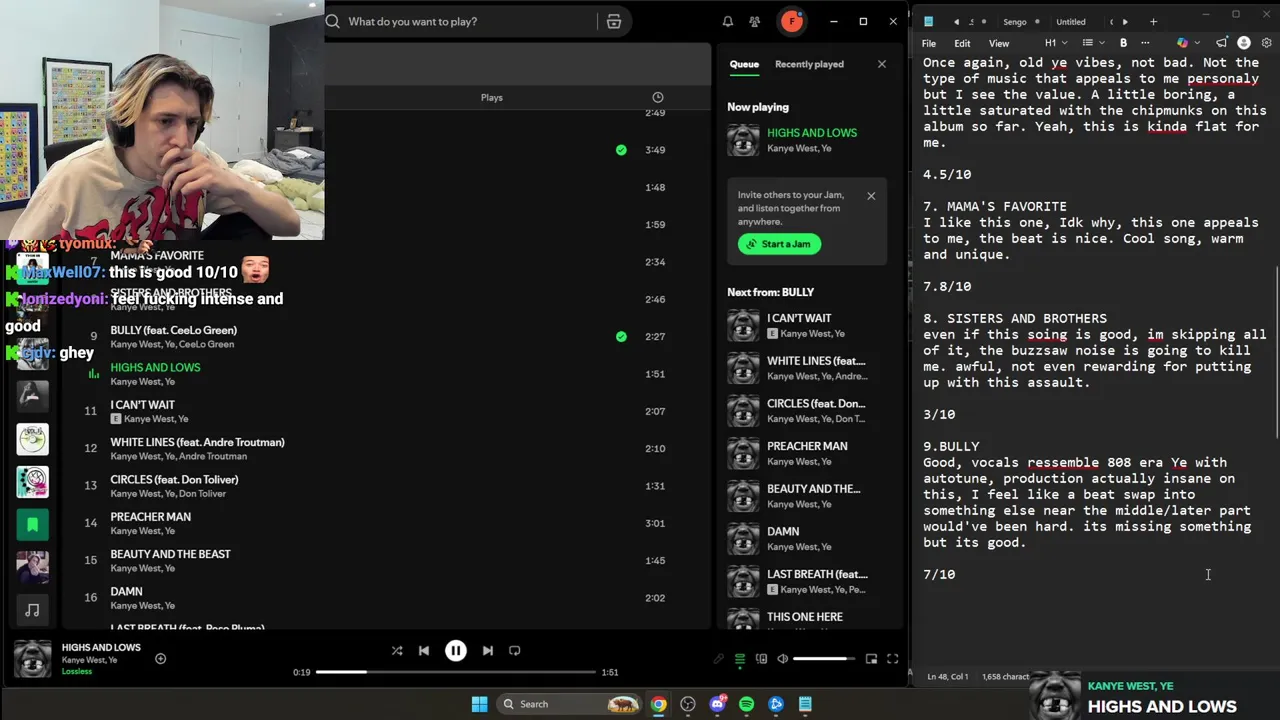Close the Spotify queue panel
The image size is (1280, 720).
[881, 64]
